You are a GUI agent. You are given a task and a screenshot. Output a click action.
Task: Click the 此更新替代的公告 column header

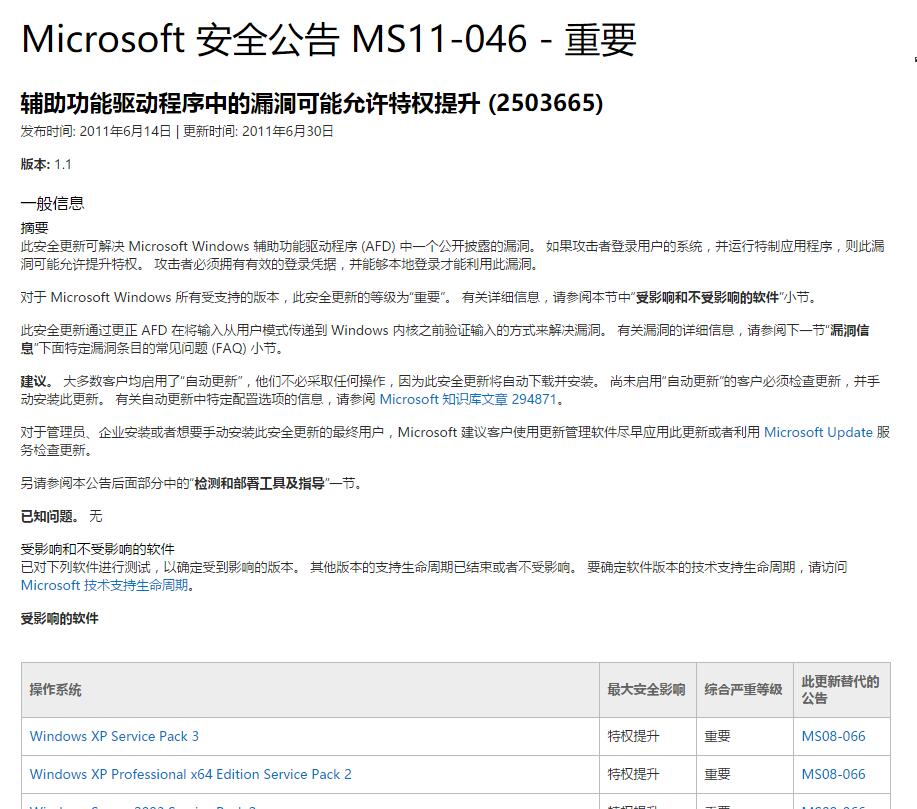coord(840,690)
